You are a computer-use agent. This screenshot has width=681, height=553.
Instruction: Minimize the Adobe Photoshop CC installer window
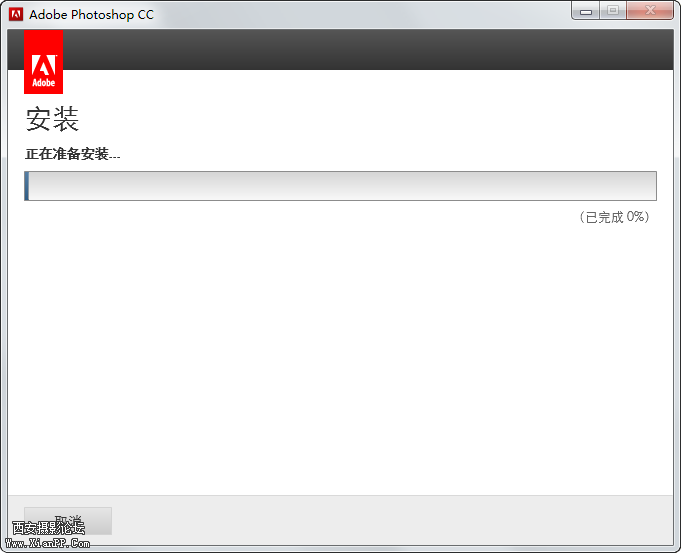point(585,12)
